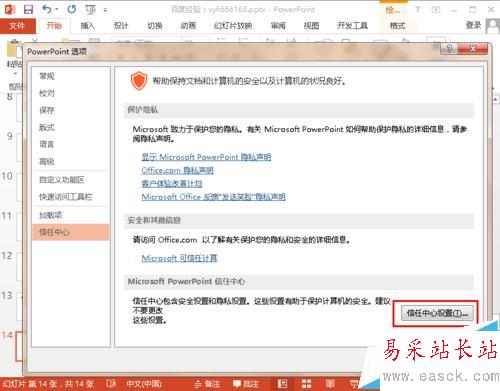Close the PowerPoint 选项 dialog
The height and width of the screenshot is (391, 500).
[x=473, y=49]
